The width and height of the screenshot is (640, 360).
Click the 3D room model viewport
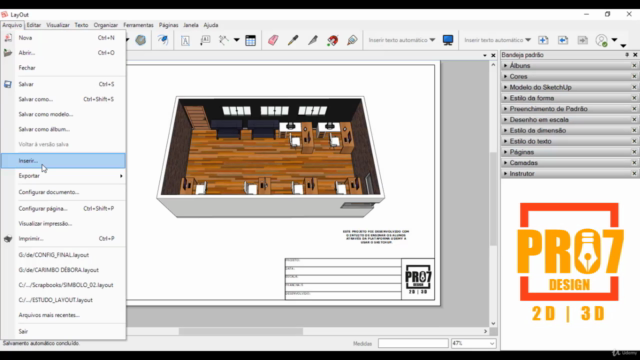point(270,157)
